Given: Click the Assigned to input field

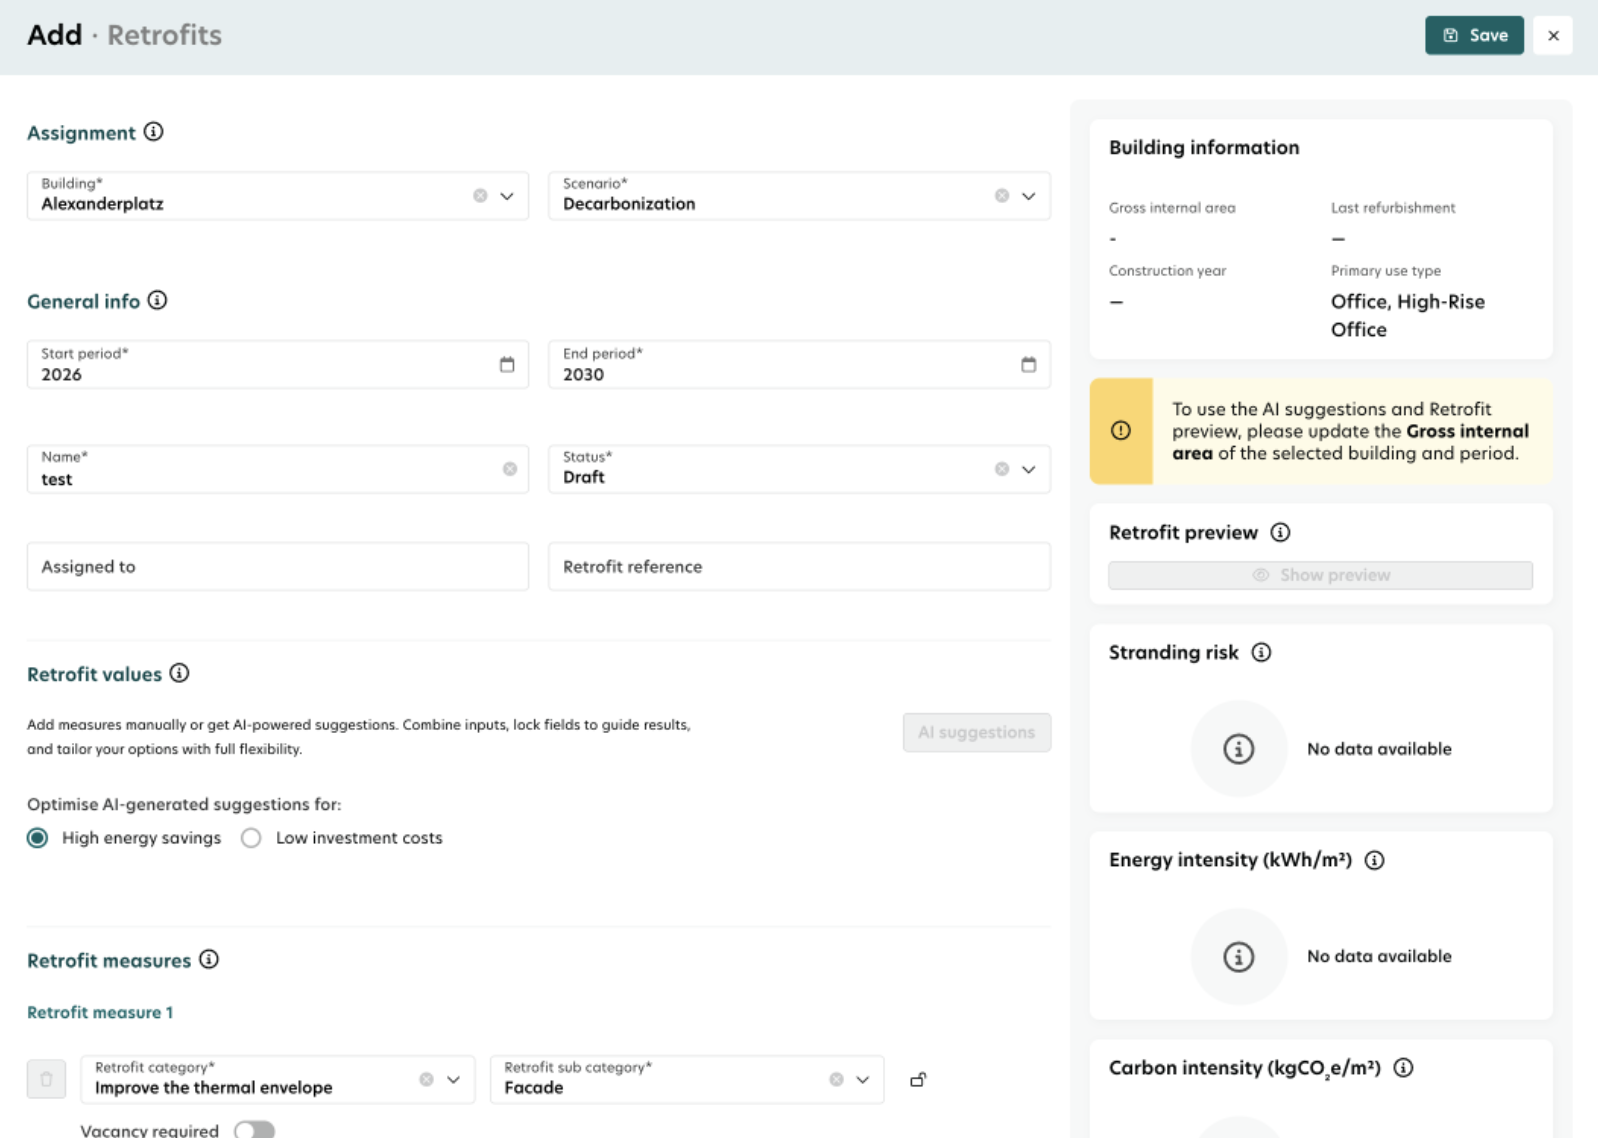Looking at the screenshot, I should pyautogui.click(x=278, y=566).
